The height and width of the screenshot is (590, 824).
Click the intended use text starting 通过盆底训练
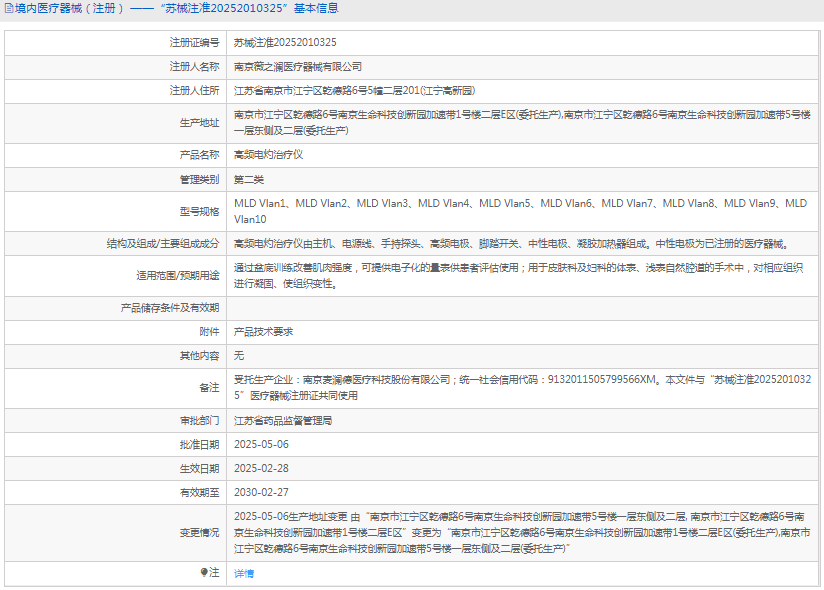519,276
